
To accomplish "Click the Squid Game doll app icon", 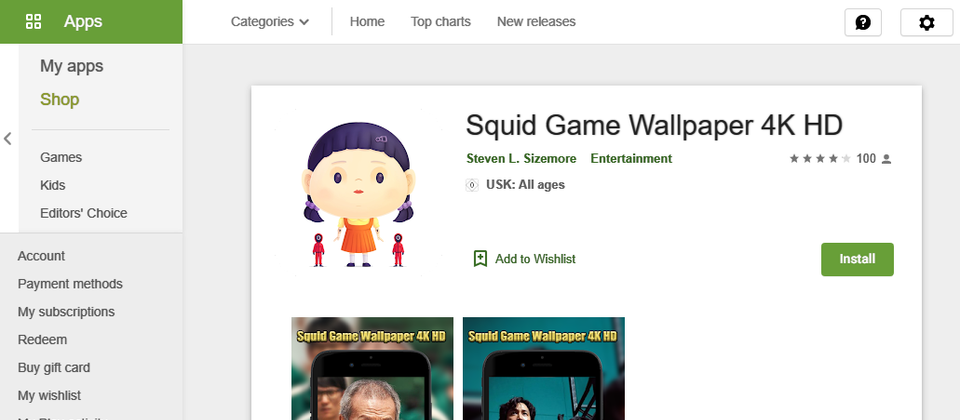I will [x=358, y=193].
